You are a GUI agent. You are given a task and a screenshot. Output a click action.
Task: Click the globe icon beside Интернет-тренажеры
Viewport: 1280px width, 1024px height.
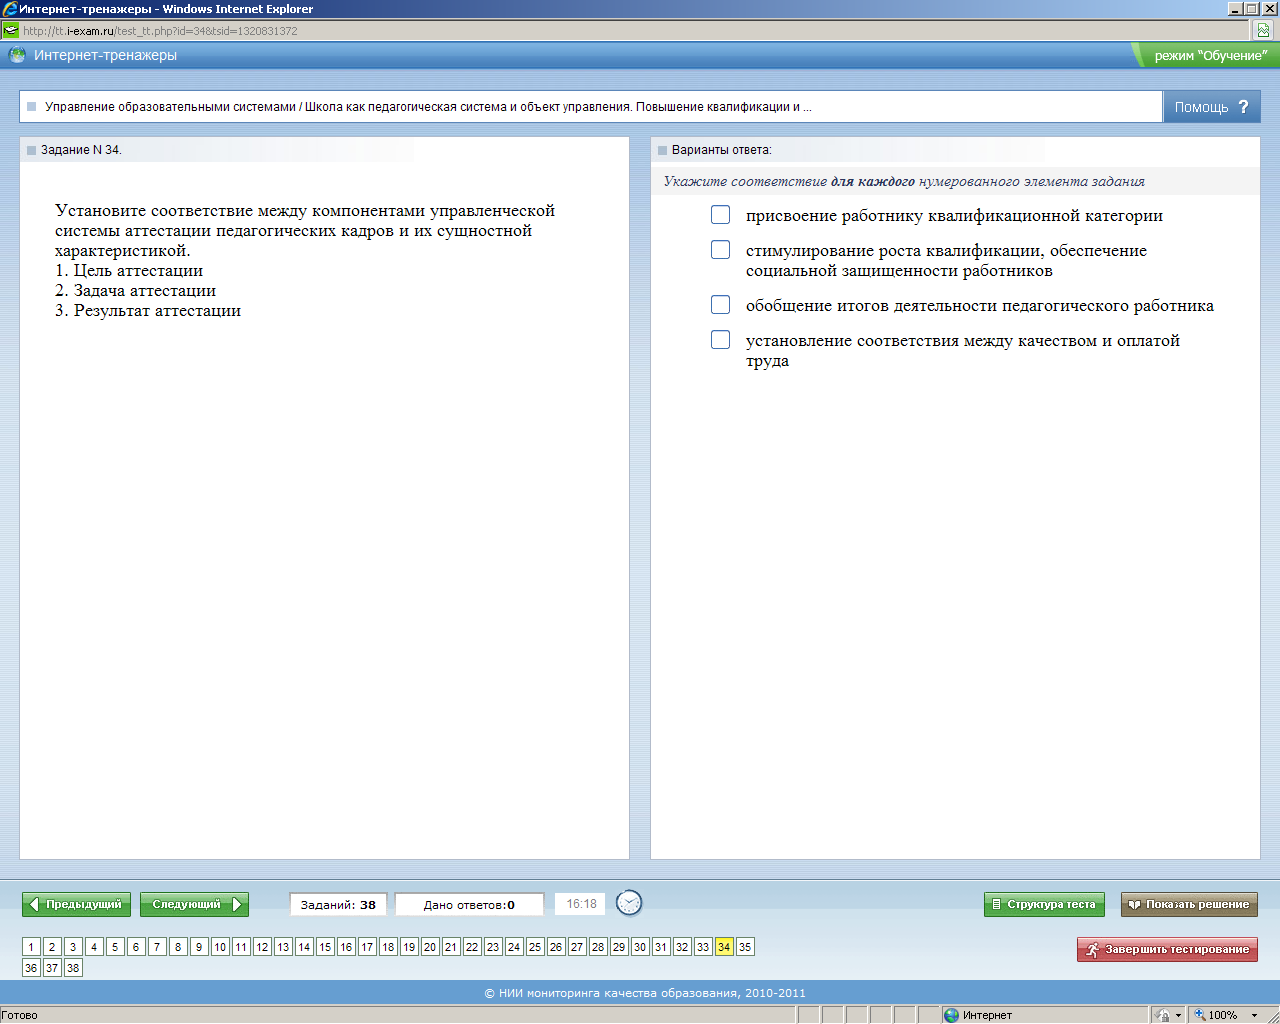(17, 55)
